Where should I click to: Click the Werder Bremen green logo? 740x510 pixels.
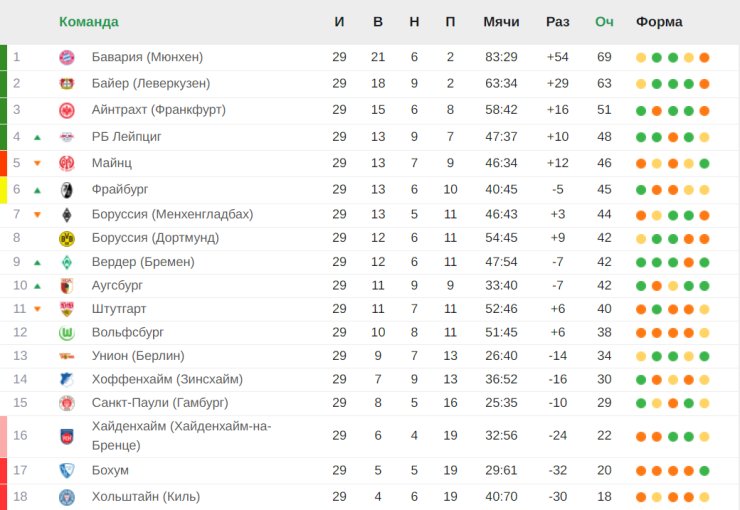pos(67,262)
